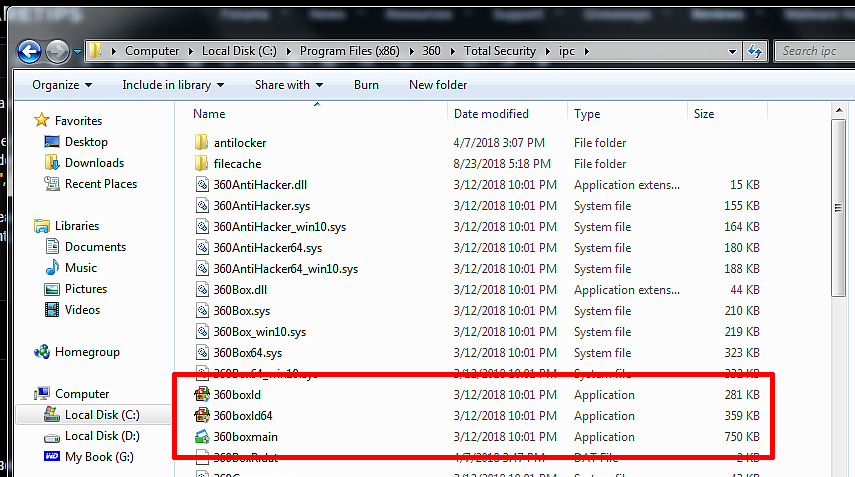This screenshot has width=855, height=477.
Task: Select the filecache folder icon
Action: point(201,163)
